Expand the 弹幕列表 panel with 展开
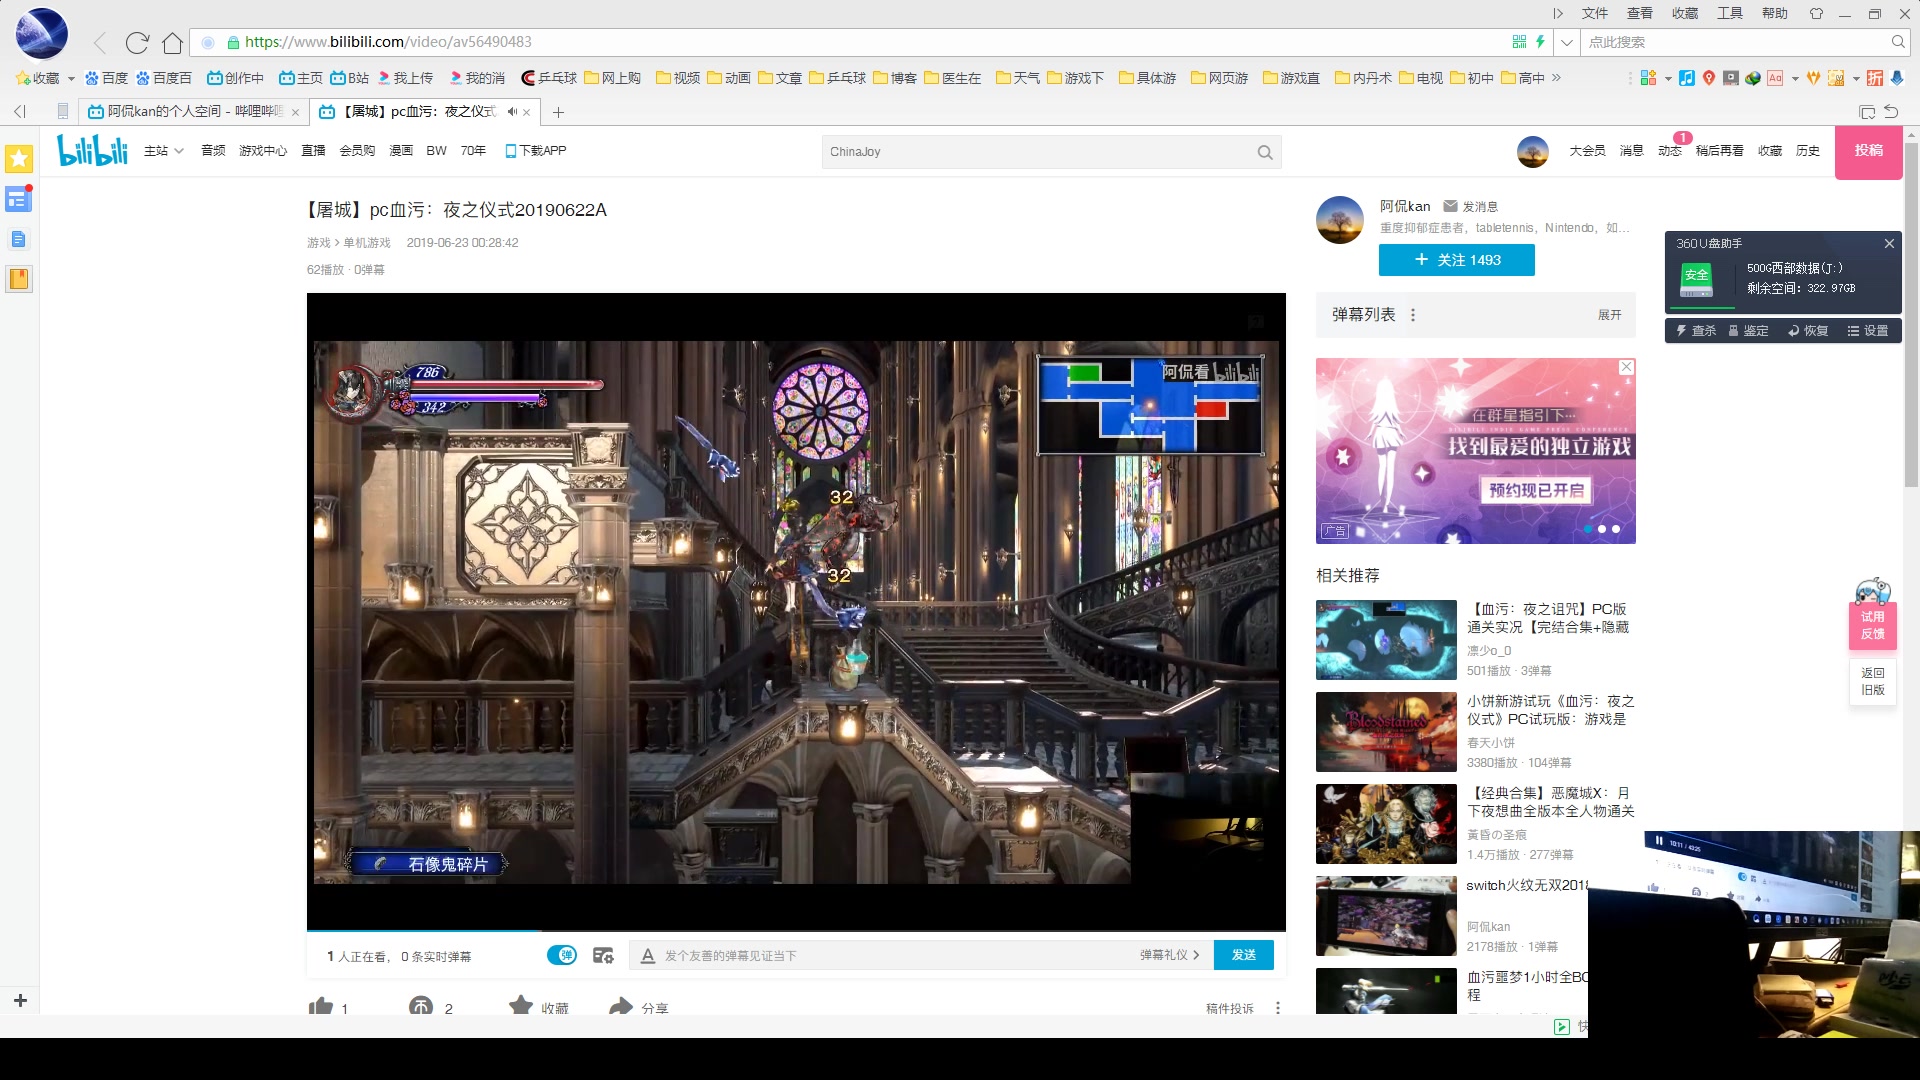The width and height of the screenshot is (1920, 1080). [x=1609, y=315]
